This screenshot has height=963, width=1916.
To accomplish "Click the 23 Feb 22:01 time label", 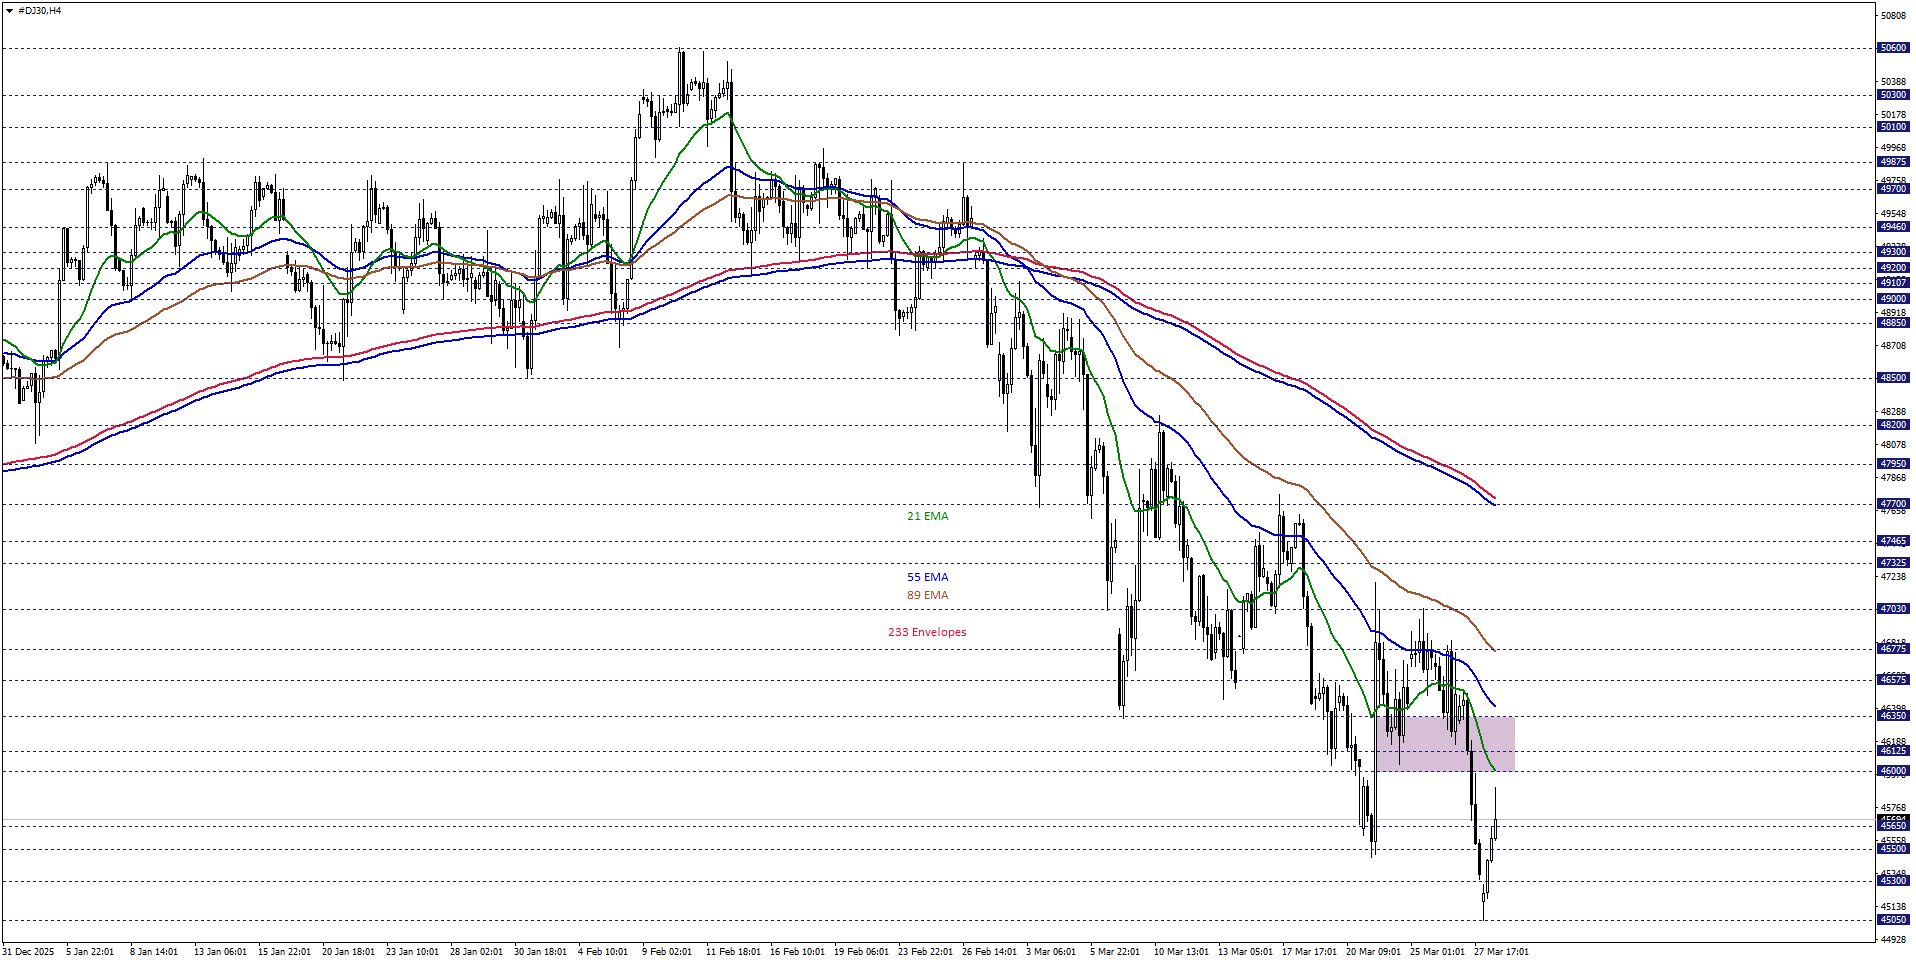I will (x=925, y=952).
